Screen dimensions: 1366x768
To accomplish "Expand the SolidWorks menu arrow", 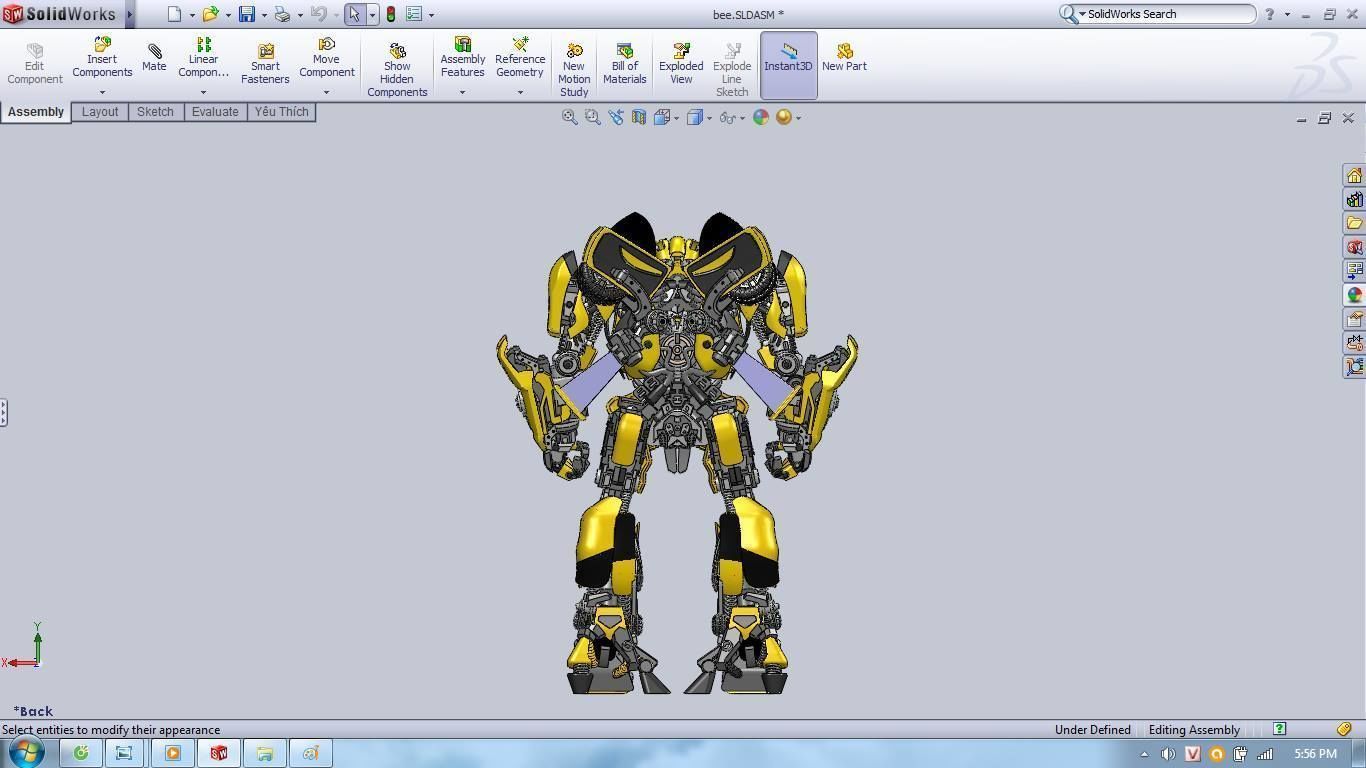I will coord(130,14).
